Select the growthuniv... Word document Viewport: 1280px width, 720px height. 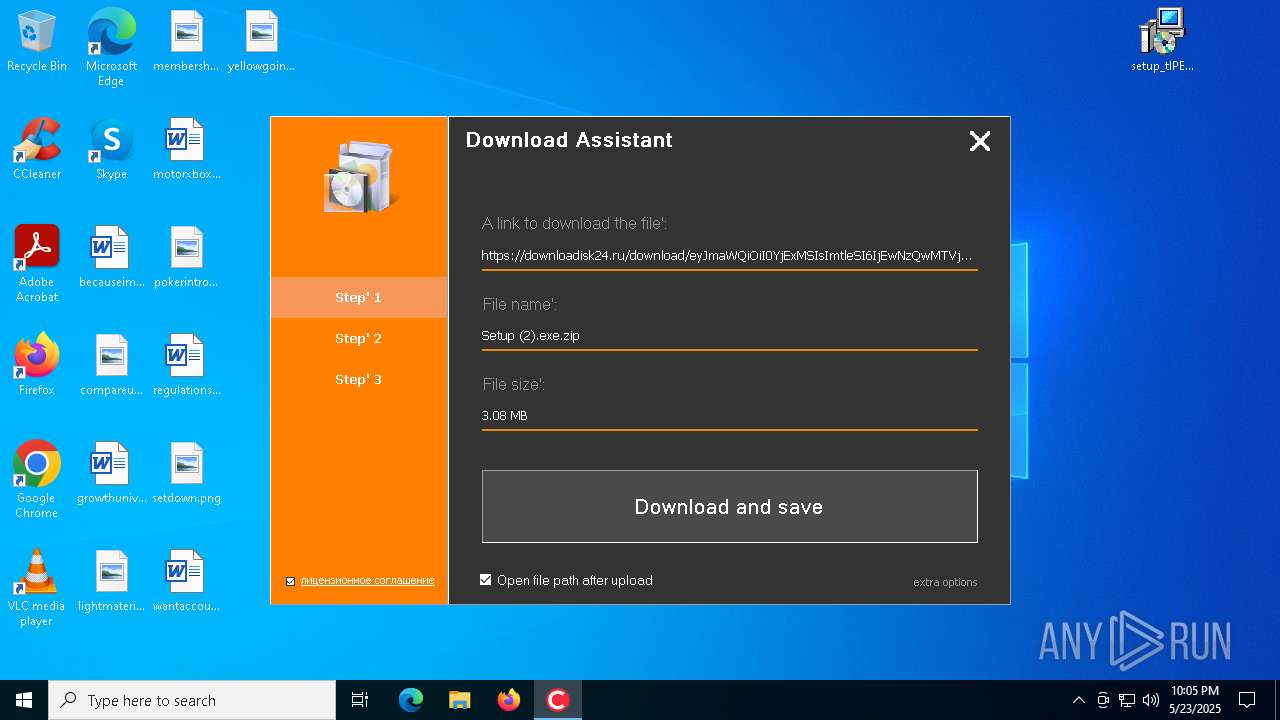pos(111,473)
